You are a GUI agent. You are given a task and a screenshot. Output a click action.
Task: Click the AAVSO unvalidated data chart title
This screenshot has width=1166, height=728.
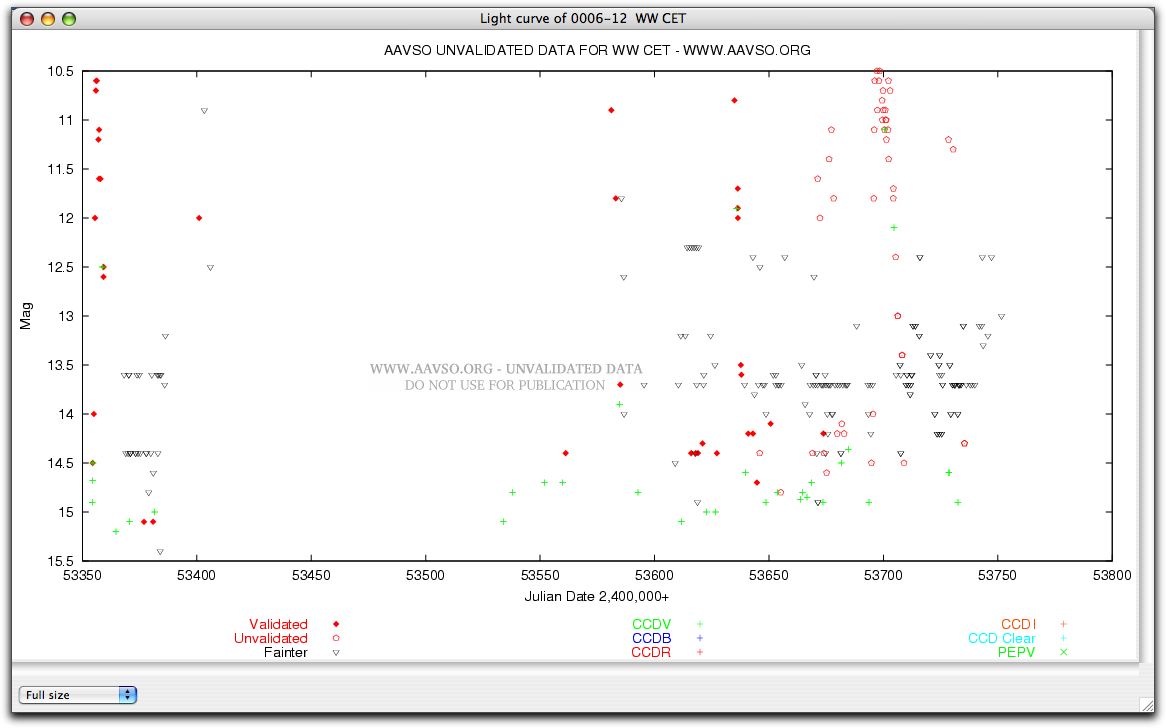pyautogui.click(x=597, y=50)
